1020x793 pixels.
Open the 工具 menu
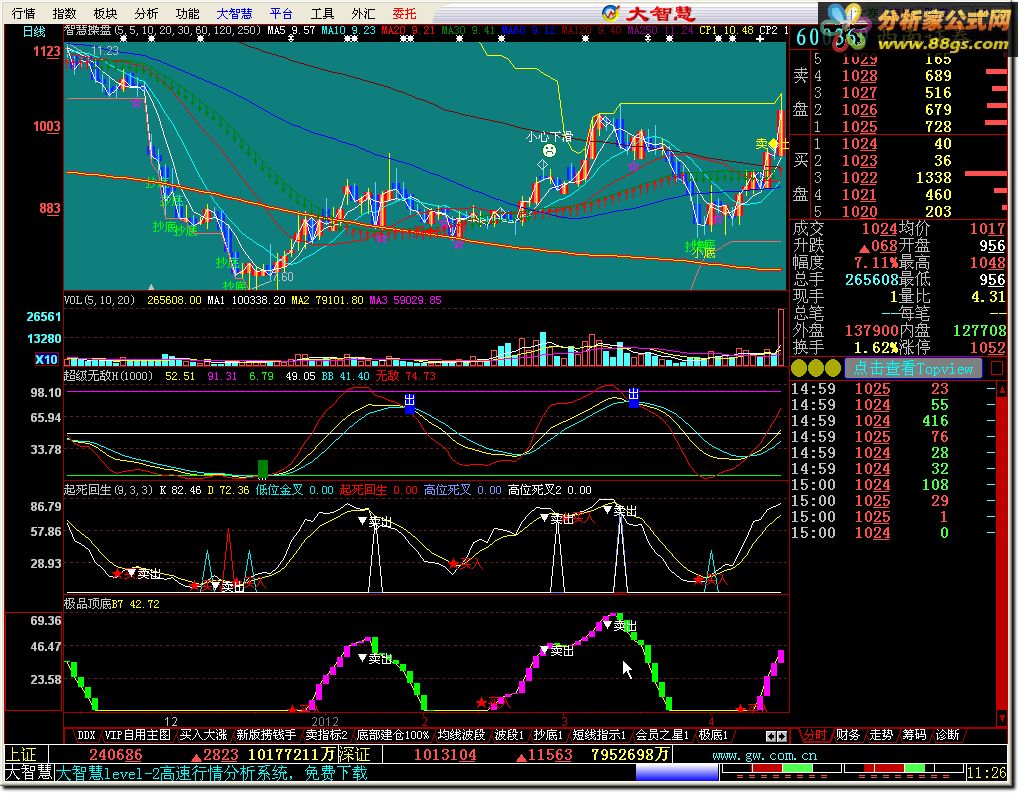322,13
